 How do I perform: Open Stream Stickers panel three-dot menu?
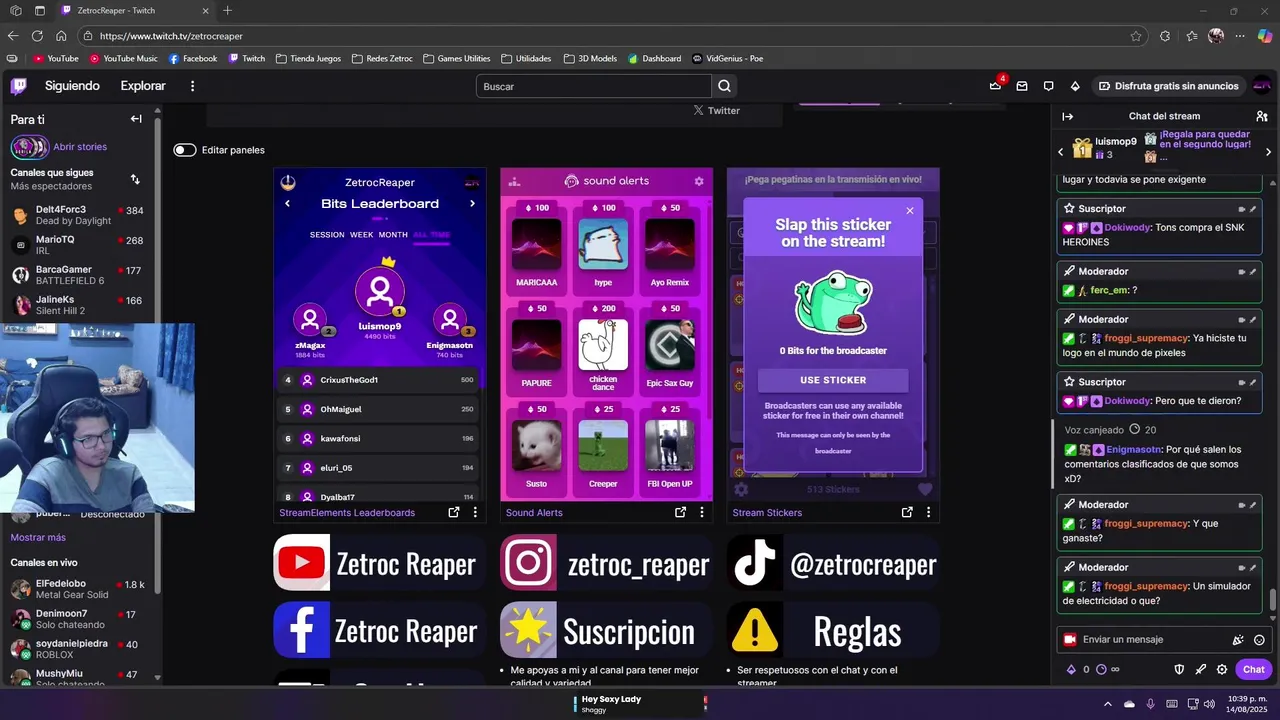tap(928, 512)
